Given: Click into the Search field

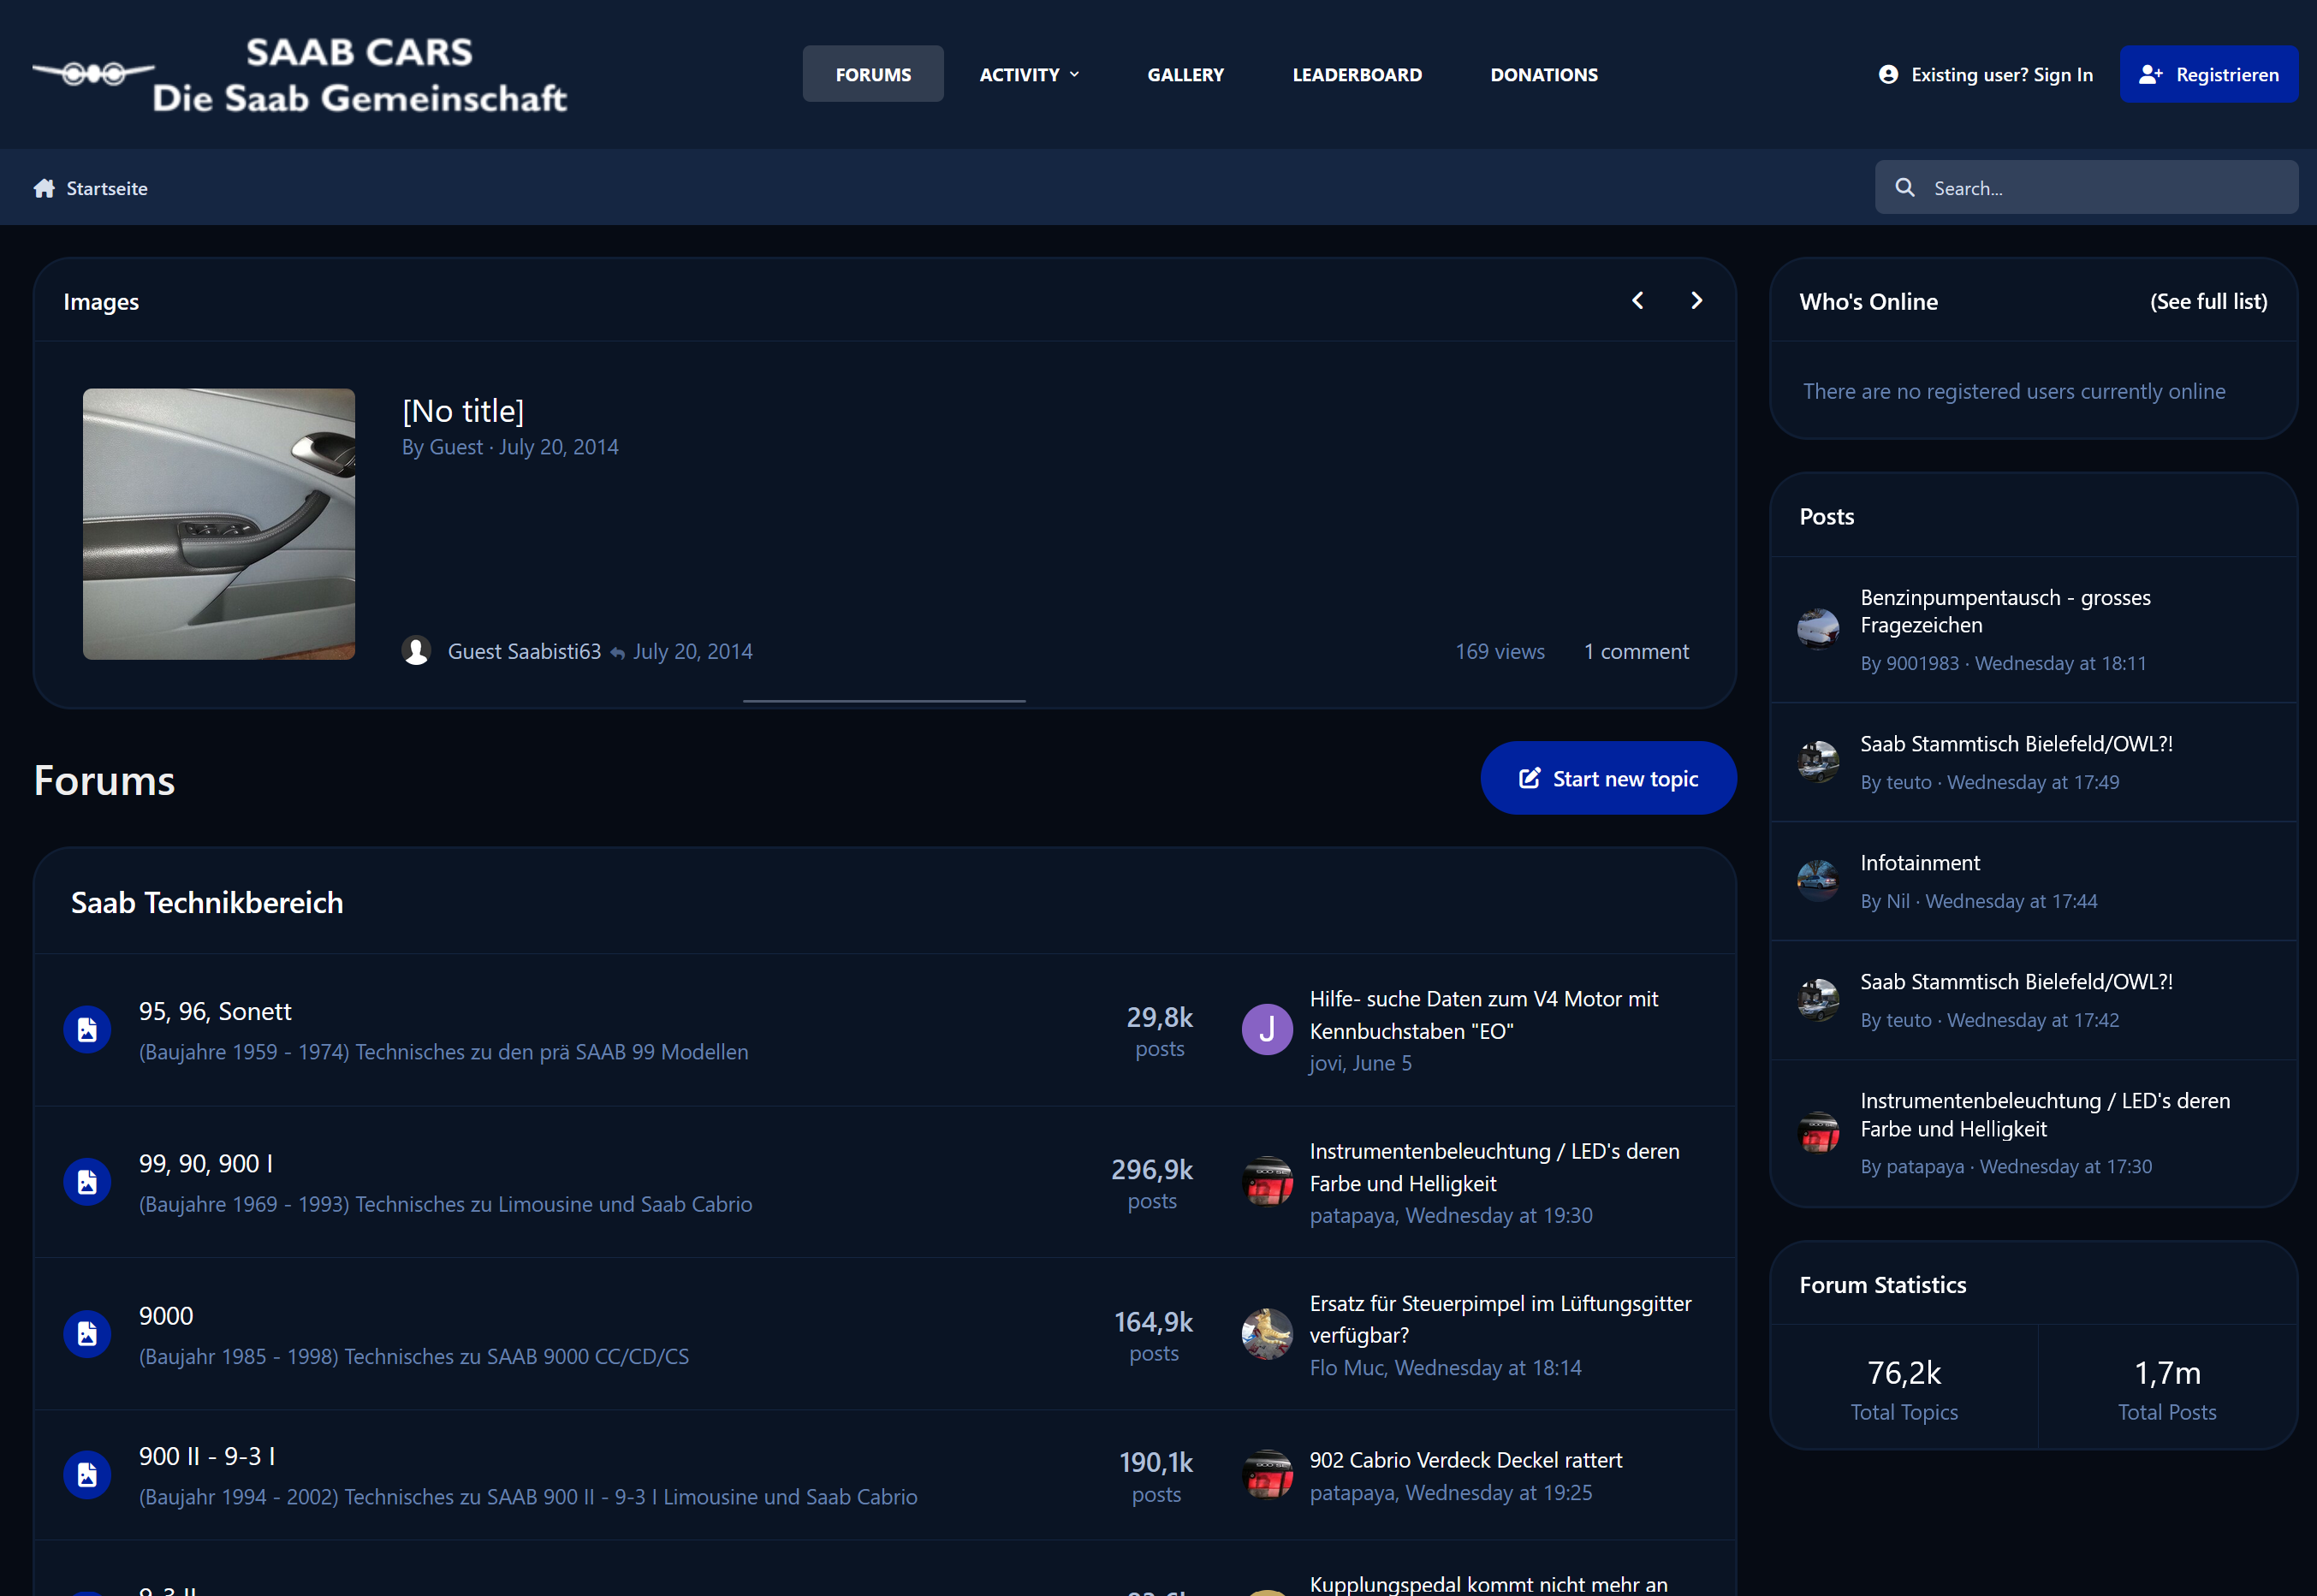Looking at the screenshot, I should pyautogui.click(x=2087, y=187).
